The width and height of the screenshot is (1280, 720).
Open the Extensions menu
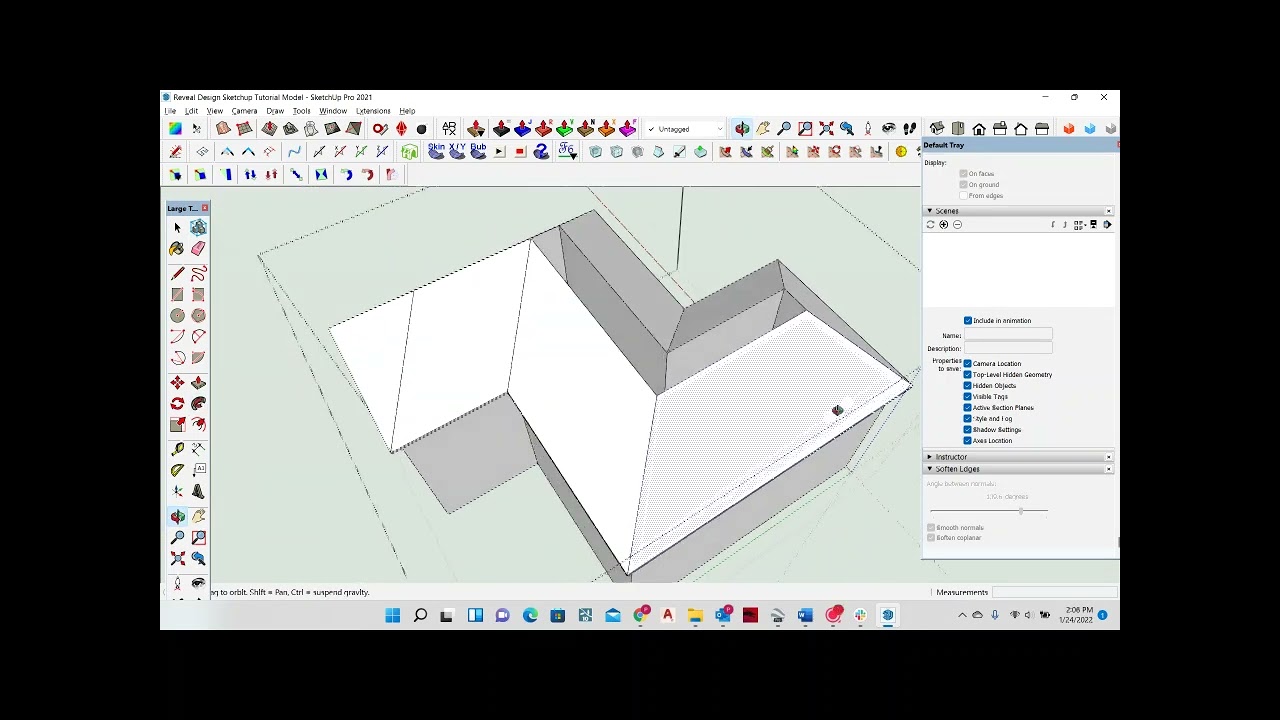coord(373,111)
